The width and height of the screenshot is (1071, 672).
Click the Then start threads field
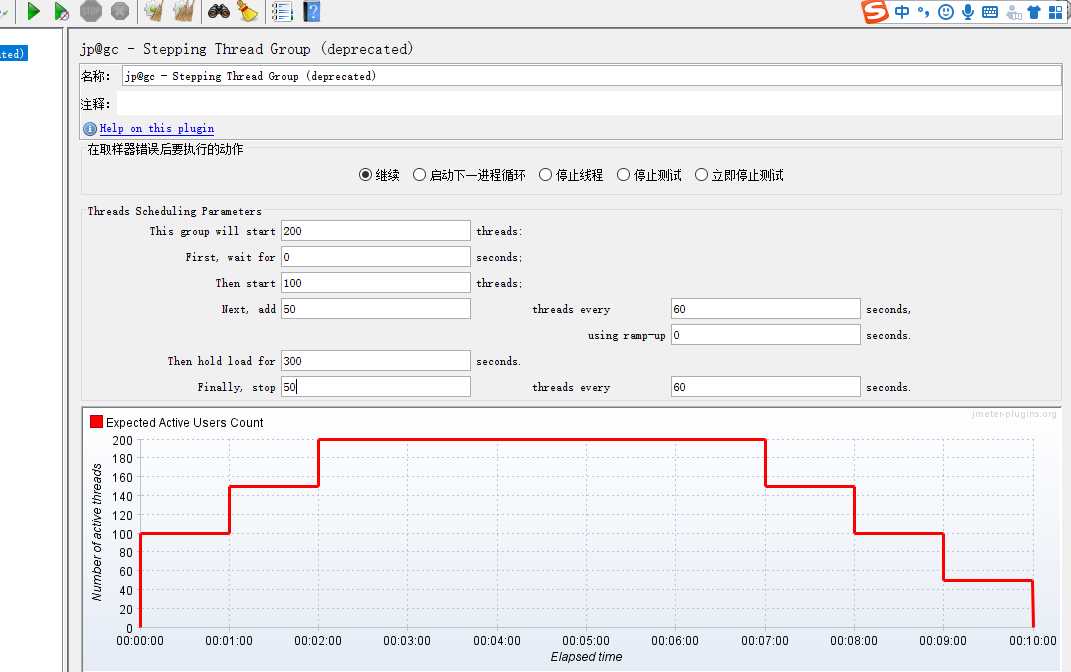pyautogui.click(x=376, y=283)
